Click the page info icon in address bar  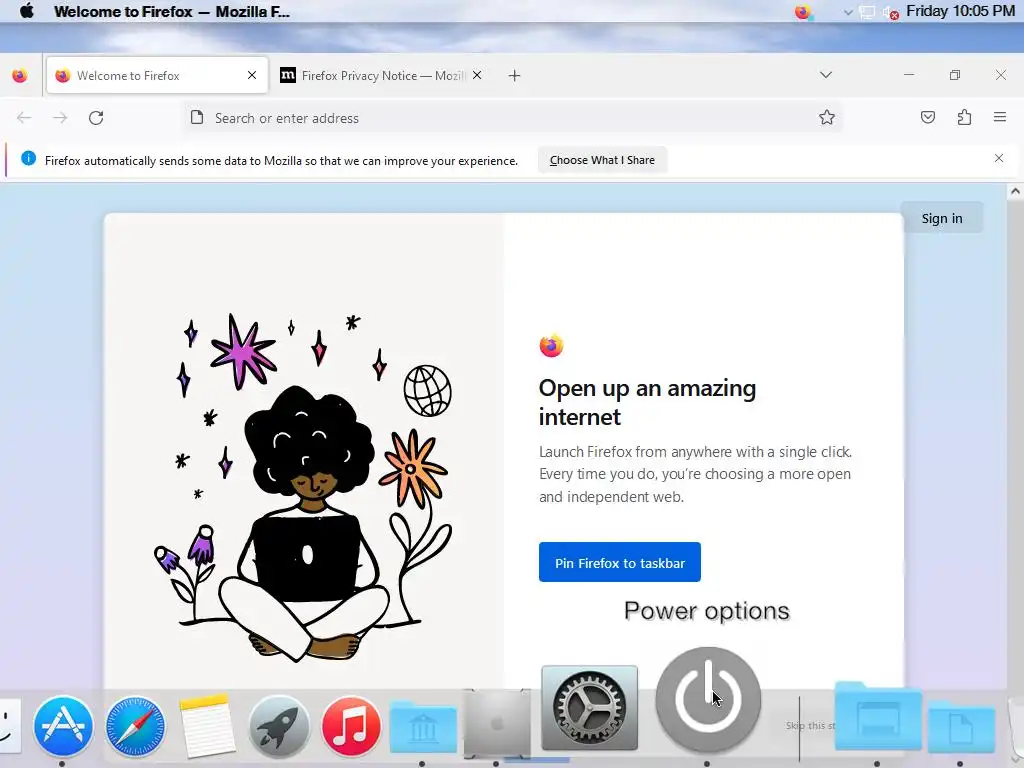[x=197, y=118]
